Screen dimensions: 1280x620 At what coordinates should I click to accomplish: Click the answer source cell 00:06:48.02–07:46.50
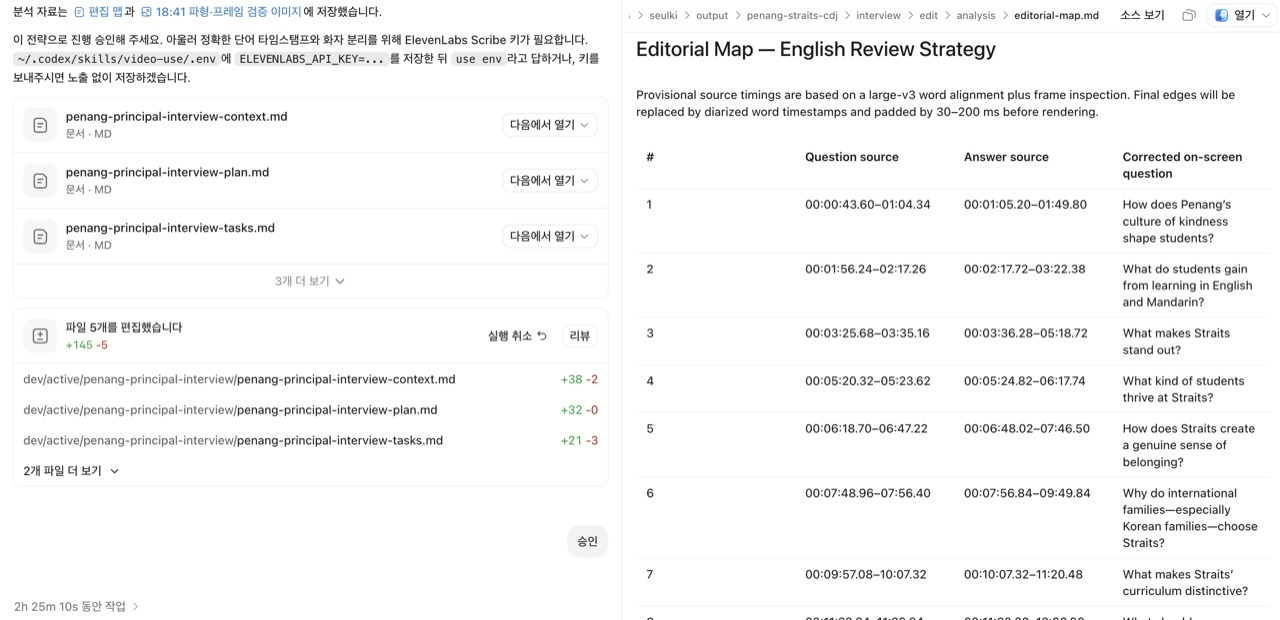1027,429
